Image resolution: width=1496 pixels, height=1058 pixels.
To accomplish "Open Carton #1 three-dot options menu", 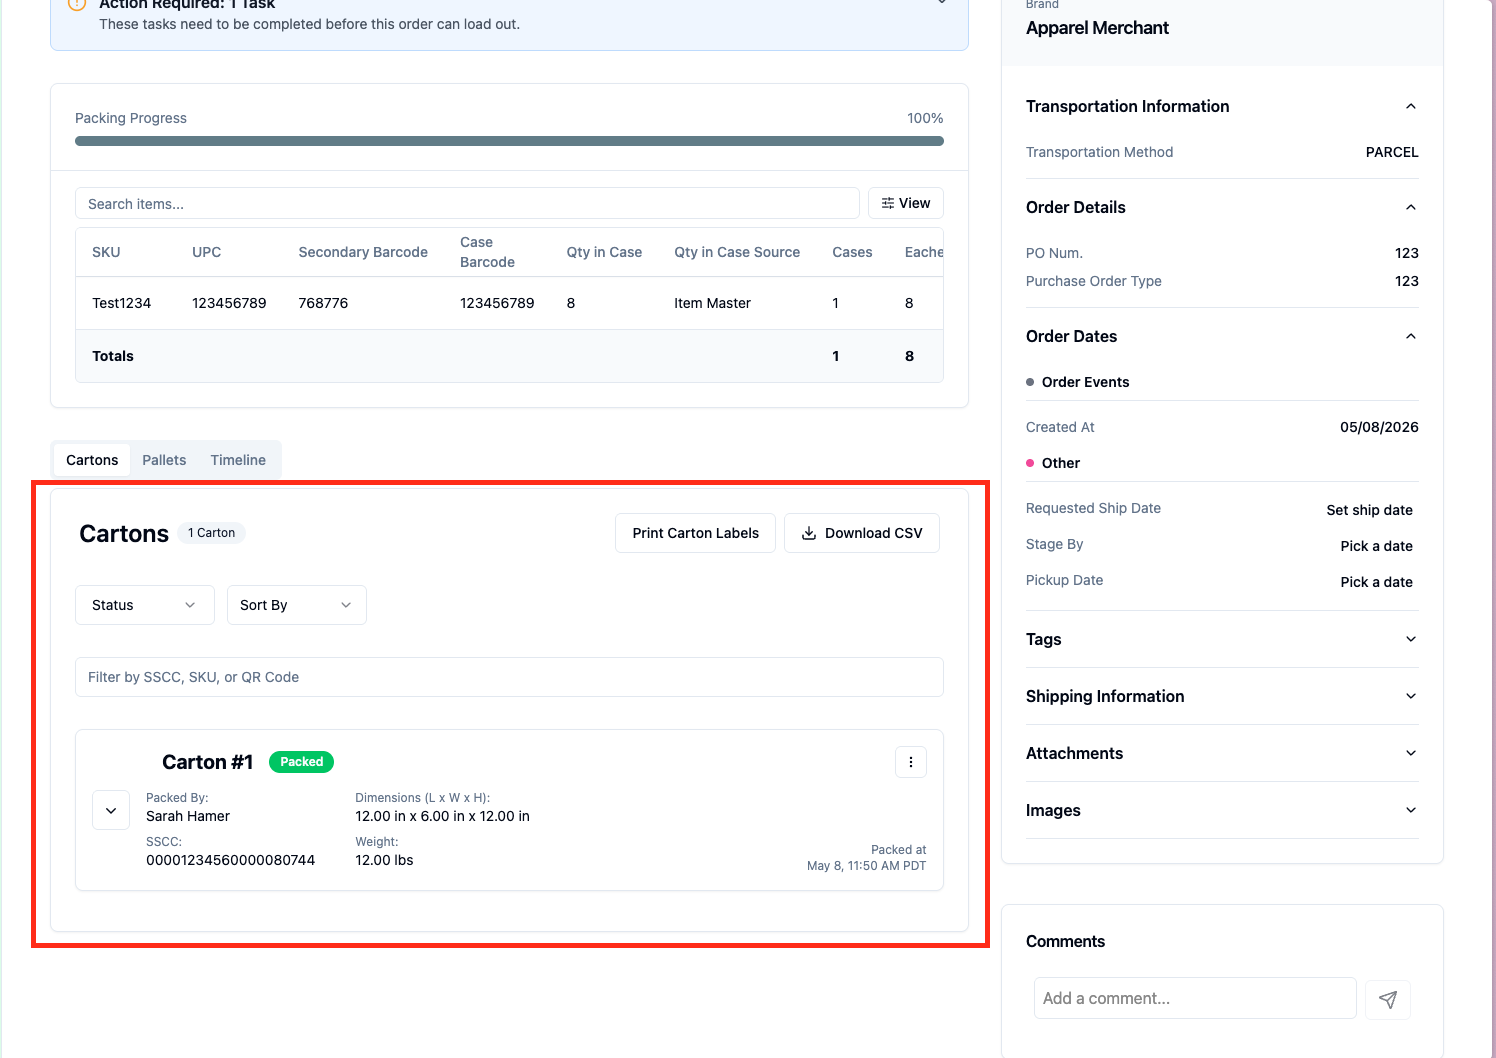I will tap(910, 762).
